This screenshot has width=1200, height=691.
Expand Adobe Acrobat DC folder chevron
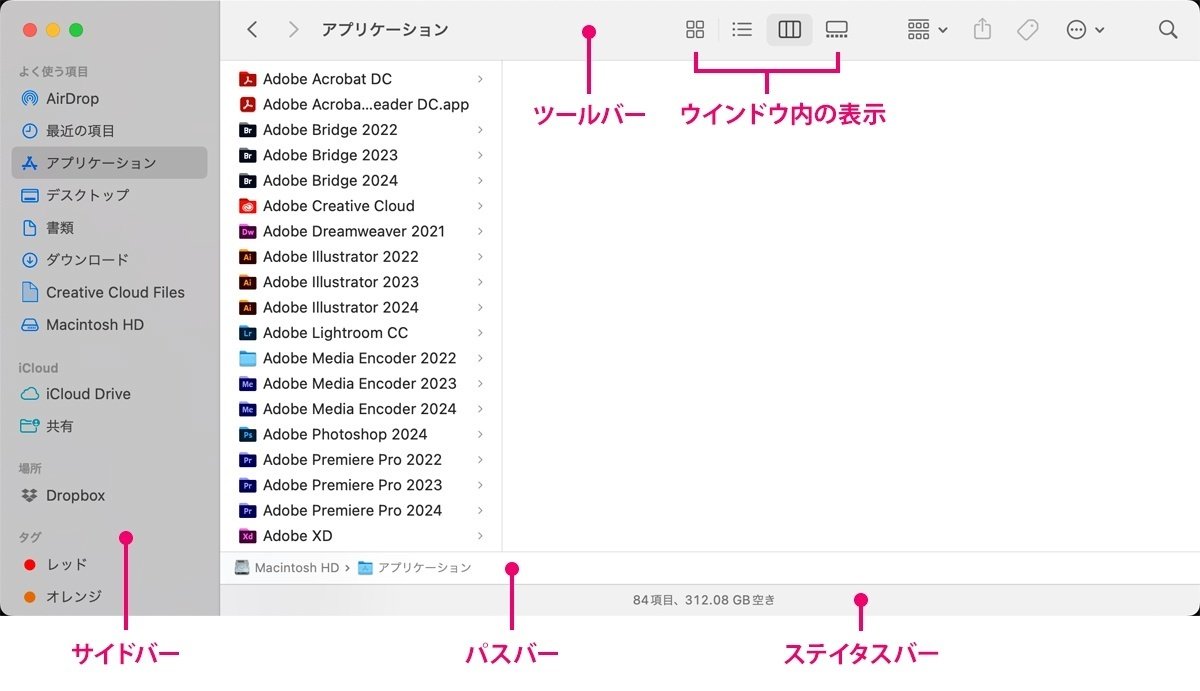(481, 79)
